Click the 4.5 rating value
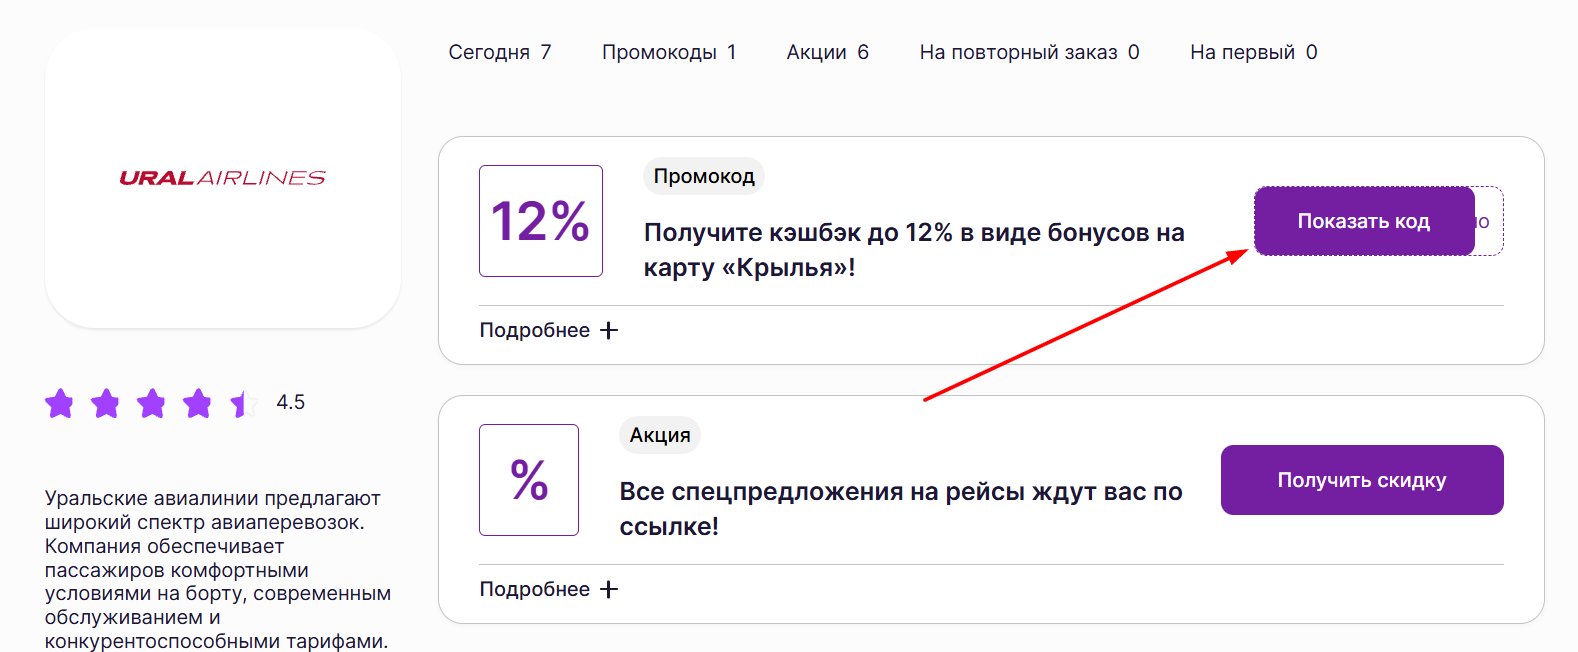The height and width of the screenshot is (652, 1578). coord(291,403)
